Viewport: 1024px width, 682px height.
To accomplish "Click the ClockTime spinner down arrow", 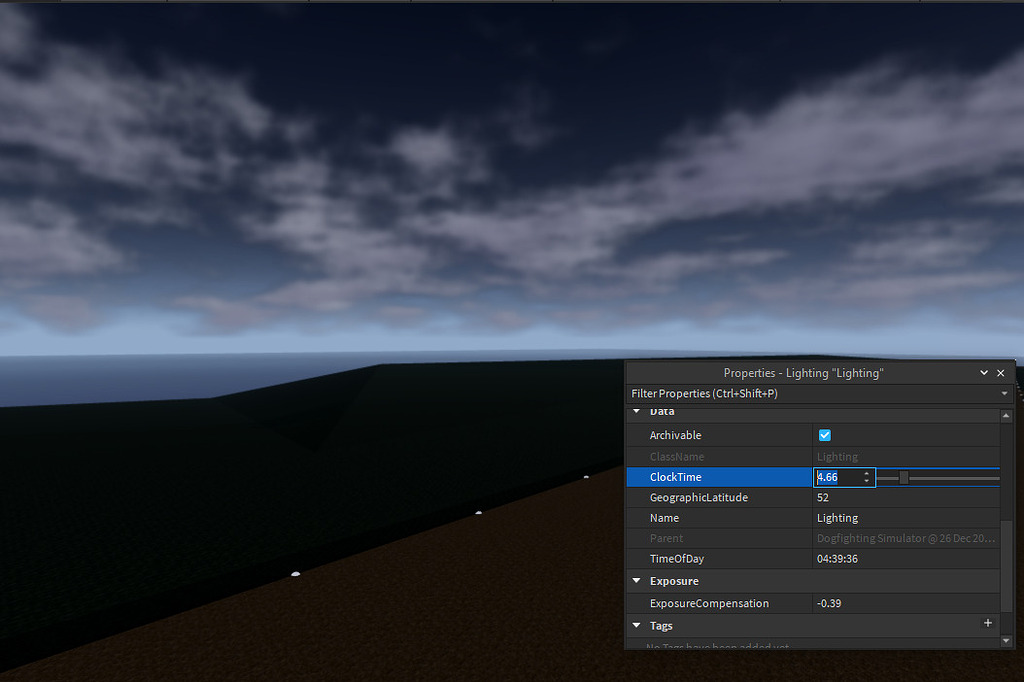I will click(x=866, y=481).
